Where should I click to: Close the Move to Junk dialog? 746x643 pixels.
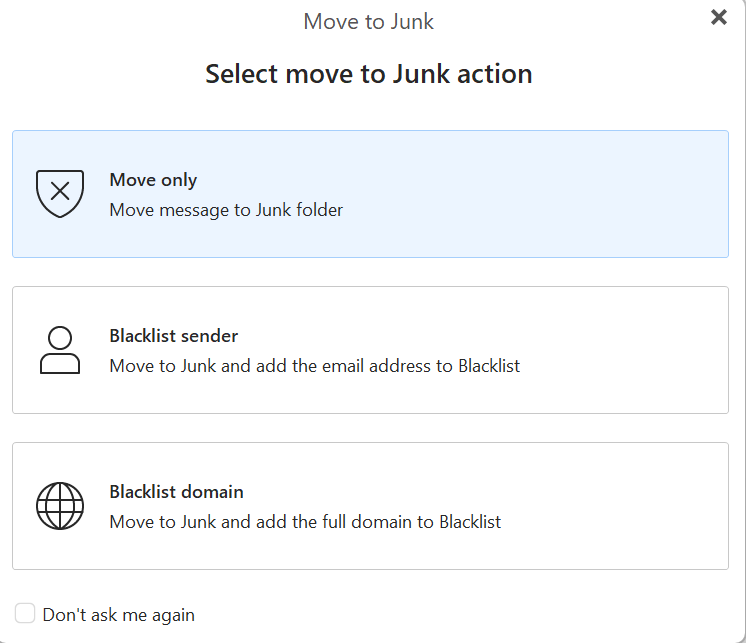pyautogui.click(x=718, y=17)
